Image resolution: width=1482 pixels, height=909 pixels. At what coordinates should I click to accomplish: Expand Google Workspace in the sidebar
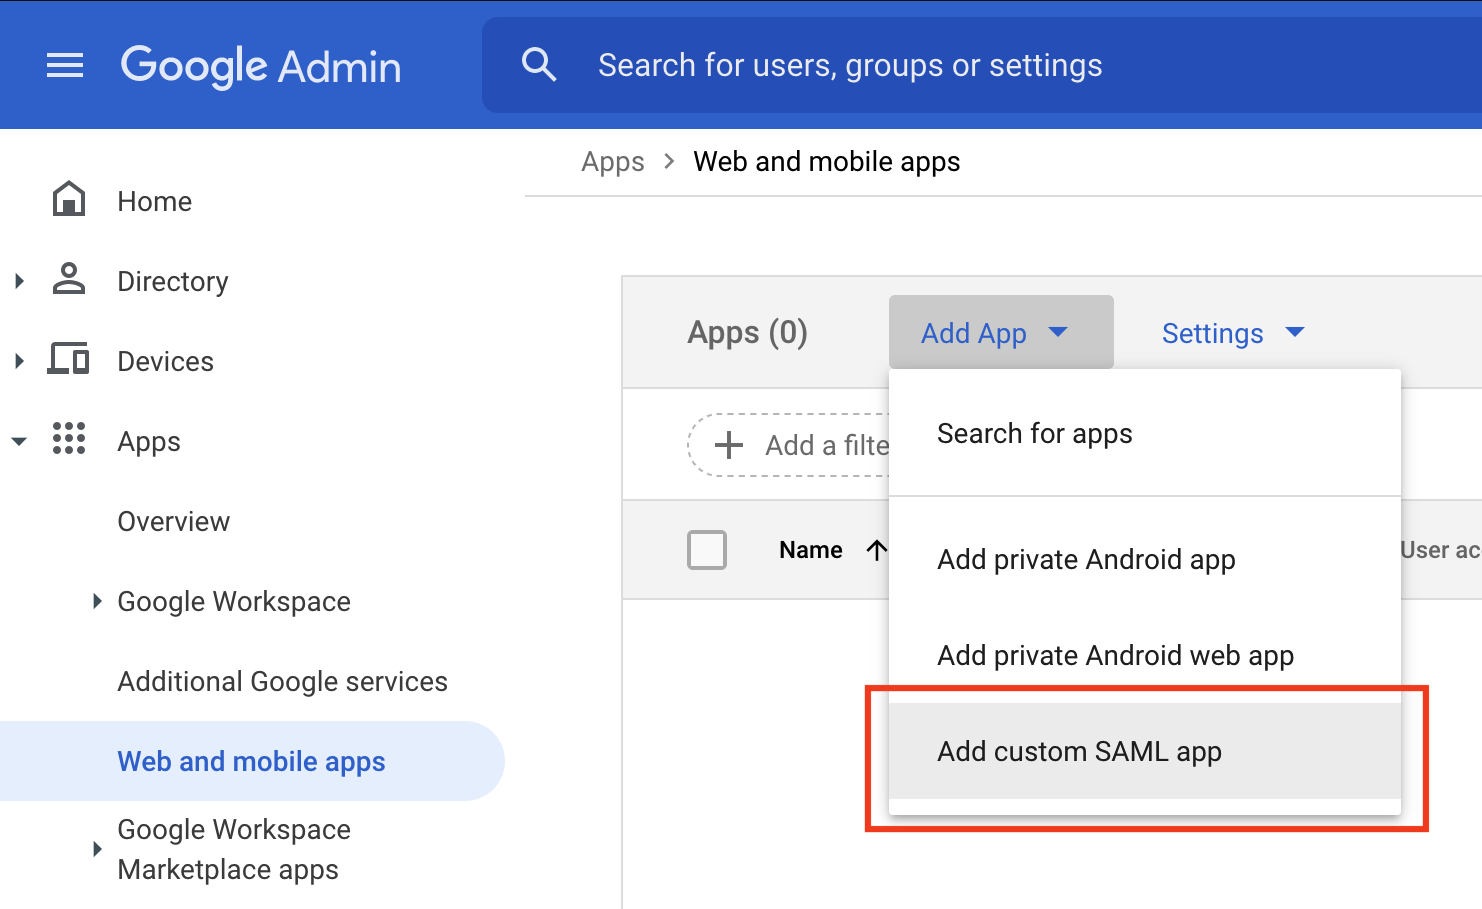pos(96,601)
